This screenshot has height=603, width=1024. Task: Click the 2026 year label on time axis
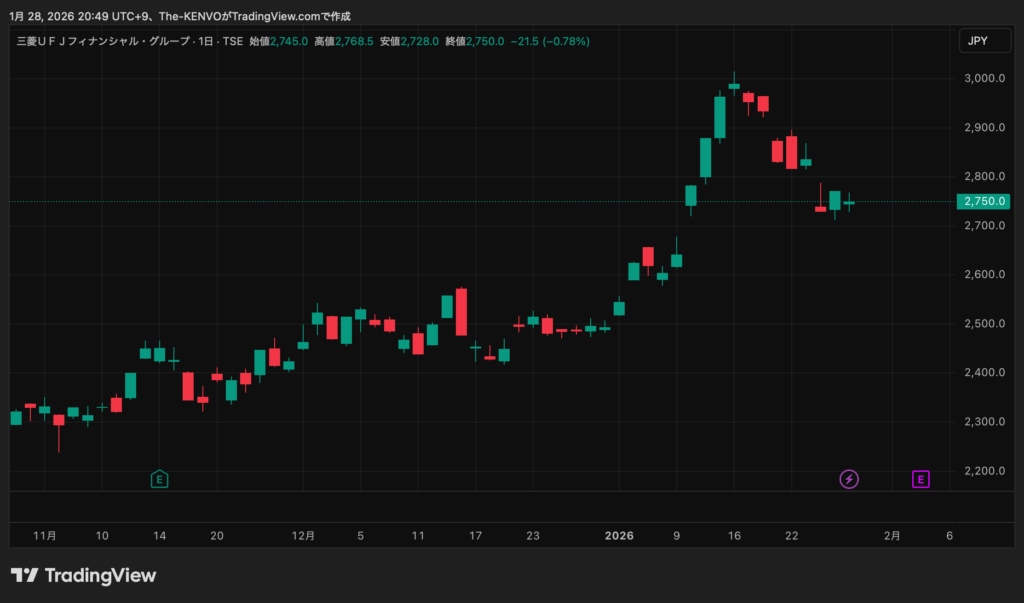[620, 536]
